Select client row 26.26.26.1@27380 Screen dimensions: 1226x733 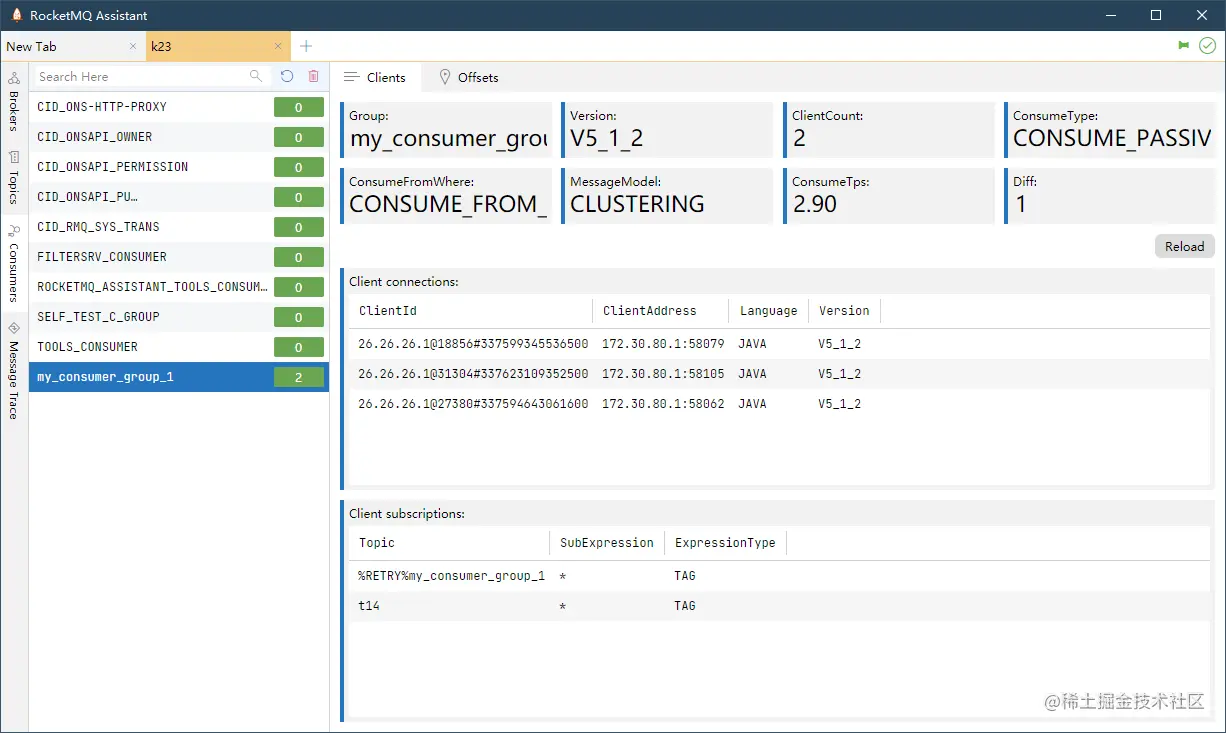pos(778,404)
